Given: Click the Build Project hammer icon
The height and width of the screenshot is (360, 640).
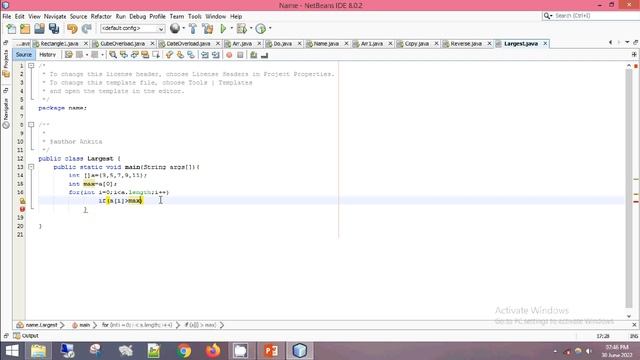Looking at the screenshot, I should point(193,29).
